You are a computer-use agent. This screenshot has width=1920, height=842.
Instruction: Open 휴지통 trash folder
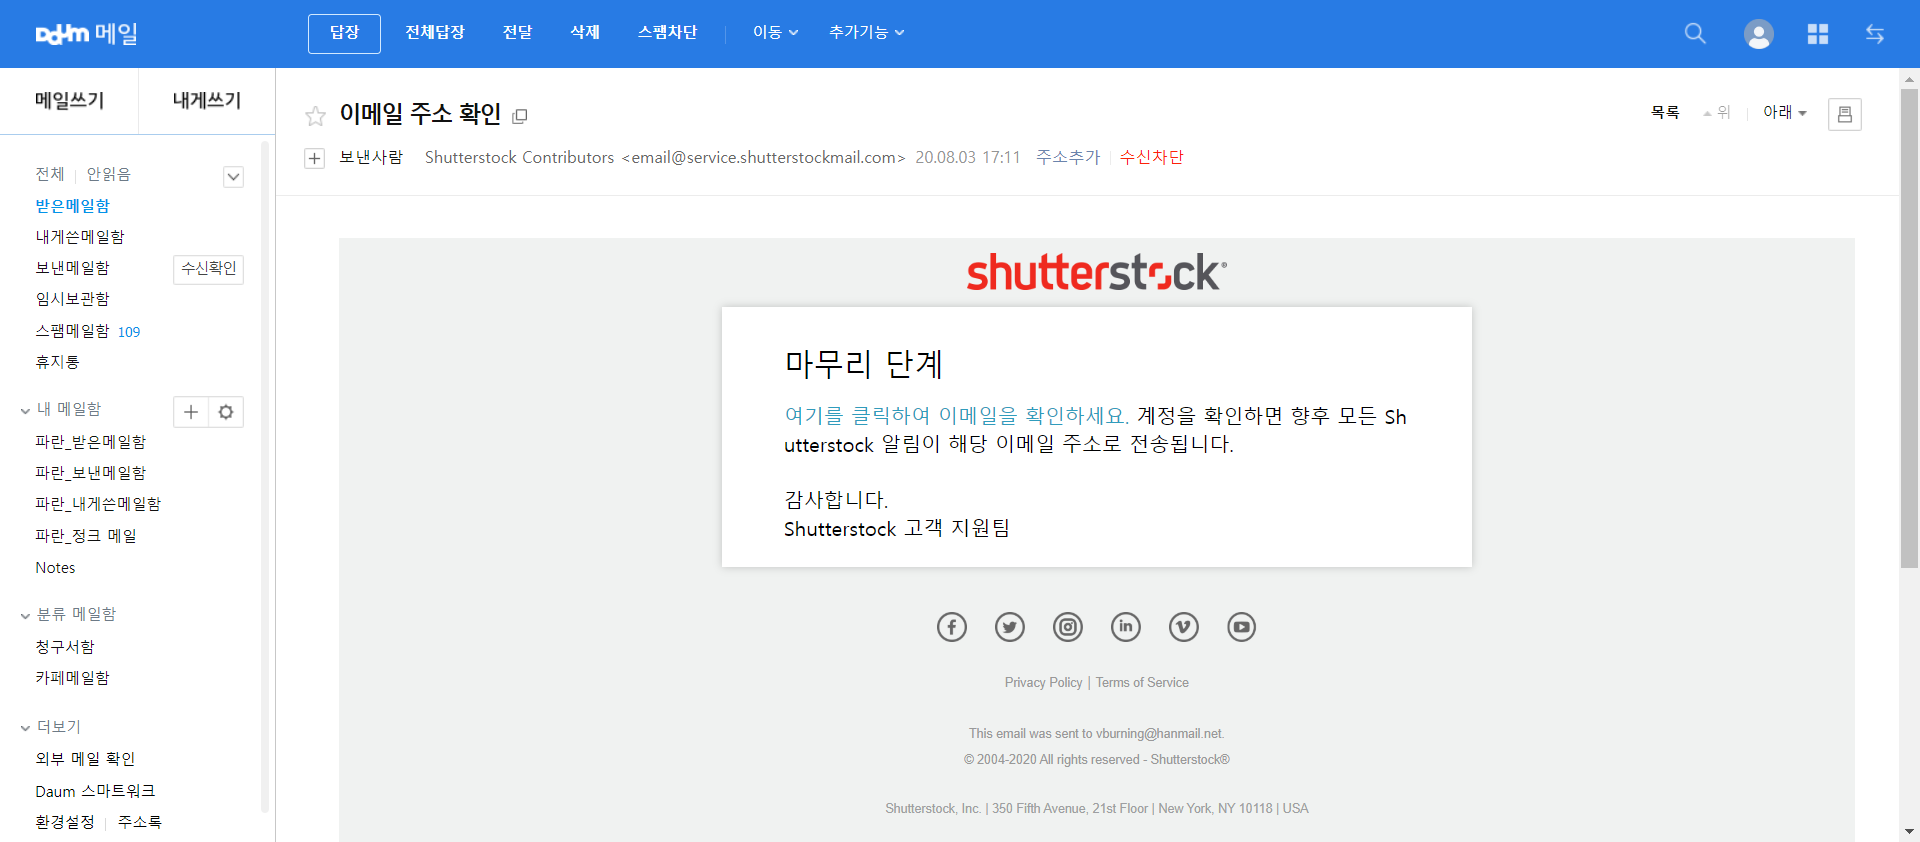tap(57, 362)
